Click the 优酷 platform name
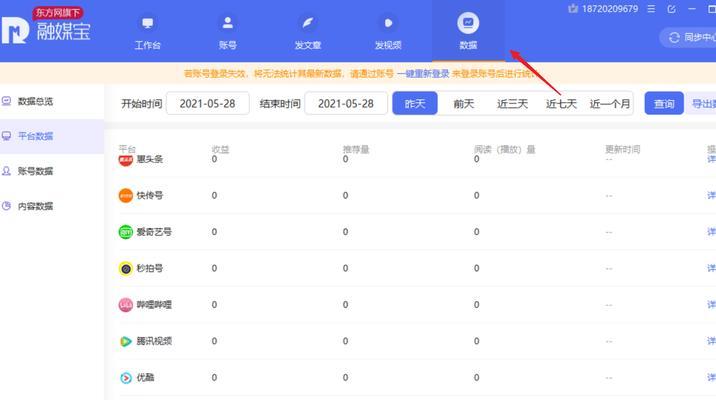This screenshot has height=400, width=716. 145,378
